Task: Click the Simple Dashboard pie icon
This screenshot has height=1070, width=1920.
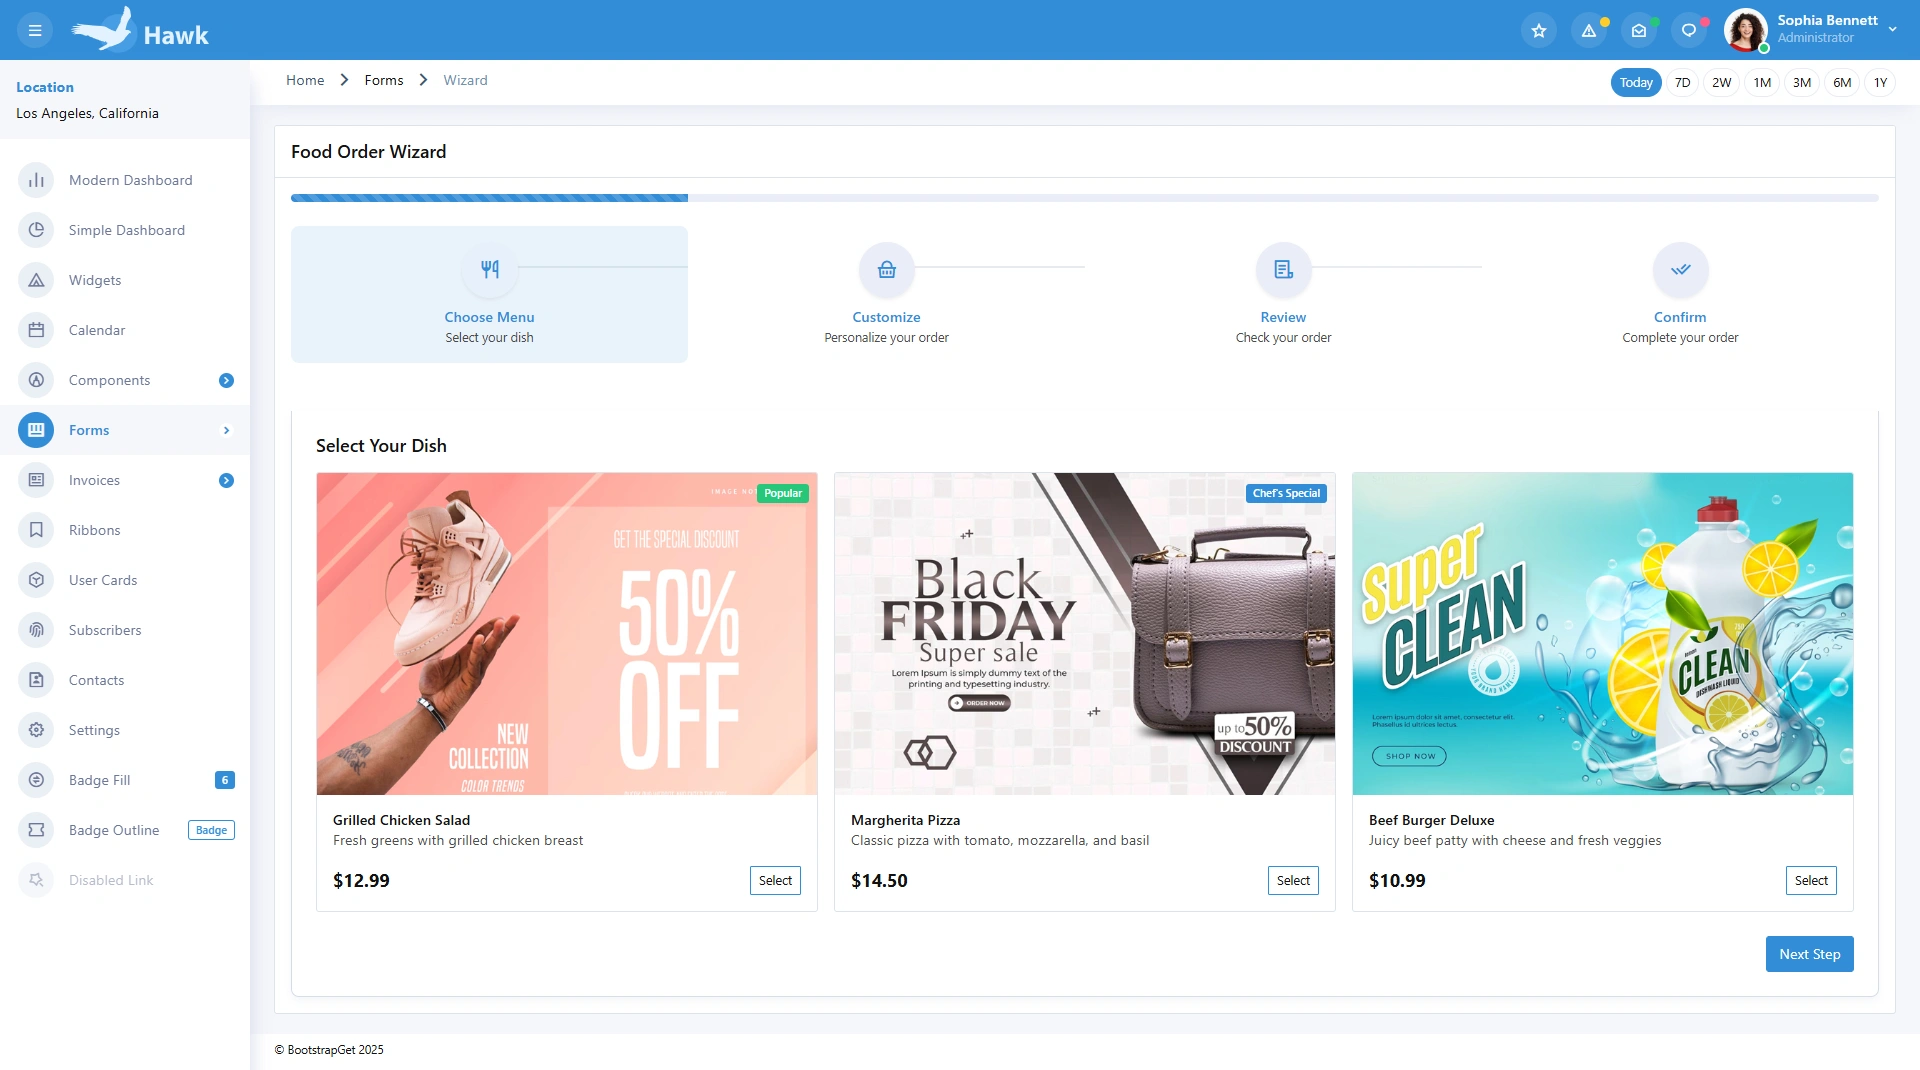Action: [36, 230]
